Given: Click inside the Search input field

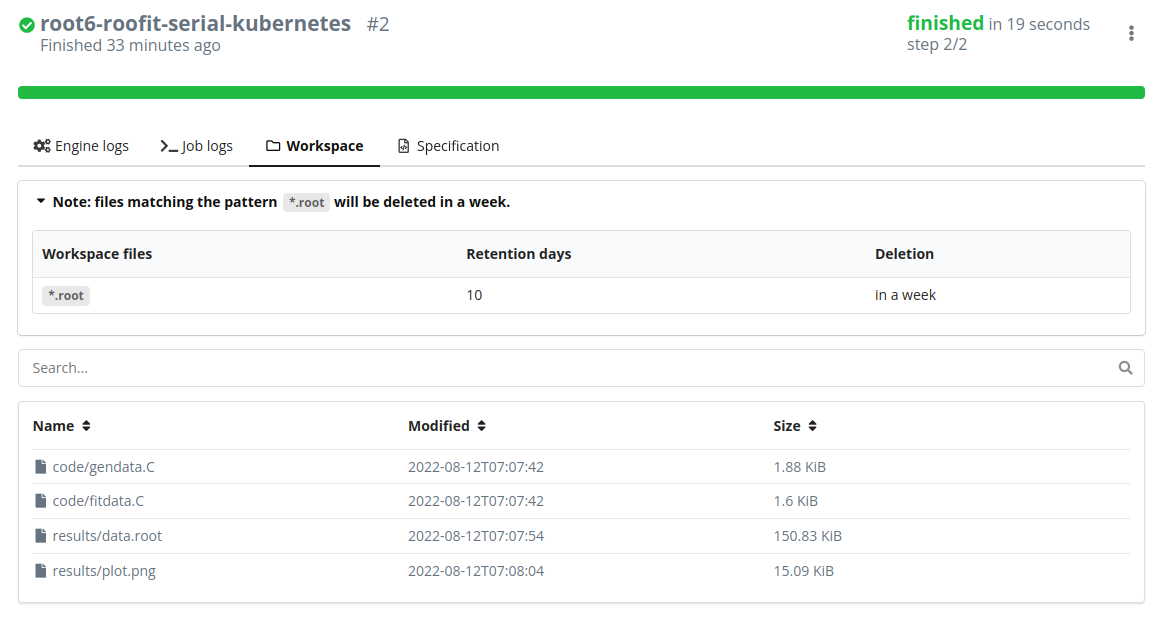Looking at the screenshot, I should 400,367.
